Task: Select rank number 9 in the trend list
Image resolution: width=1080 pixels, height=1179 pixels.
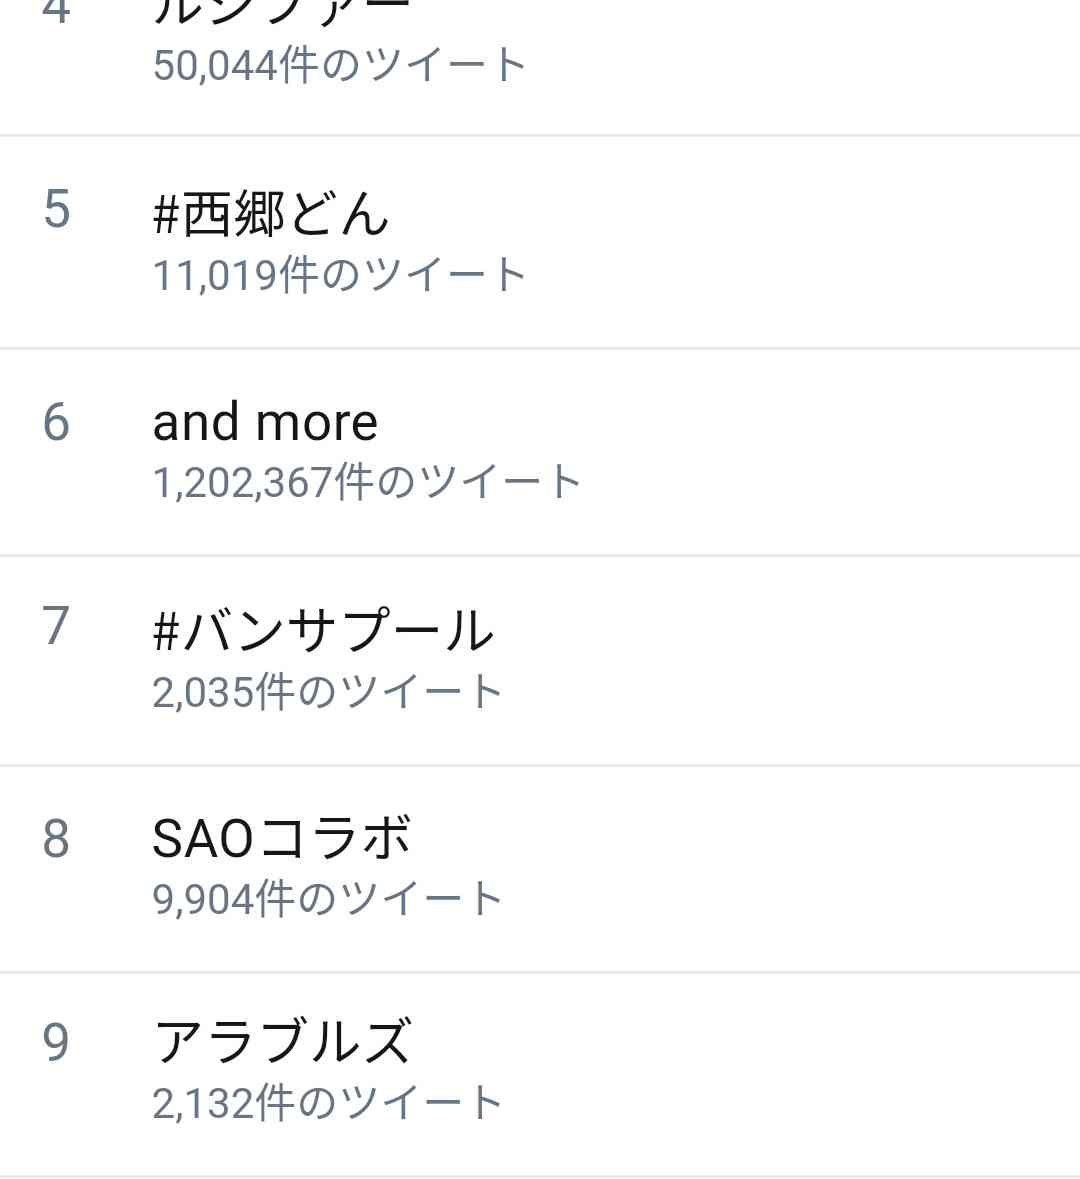Action: point(56,1042)
